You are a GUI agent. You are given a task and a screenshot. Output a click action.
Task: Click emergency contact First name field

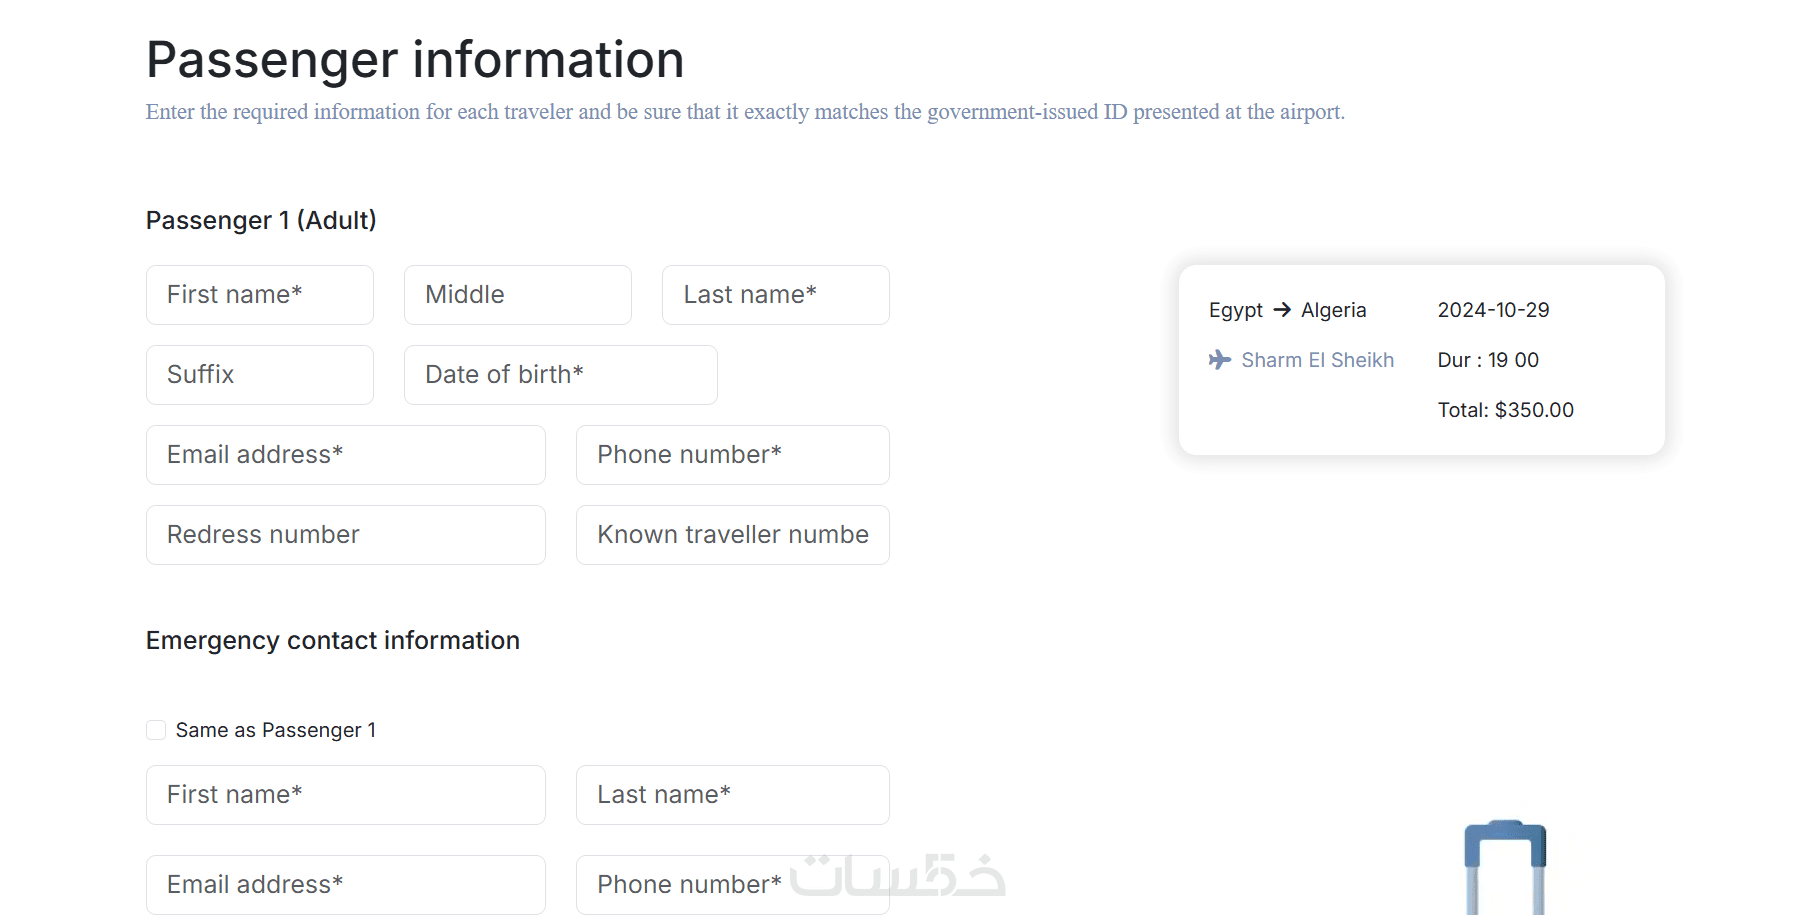[345, 795]
